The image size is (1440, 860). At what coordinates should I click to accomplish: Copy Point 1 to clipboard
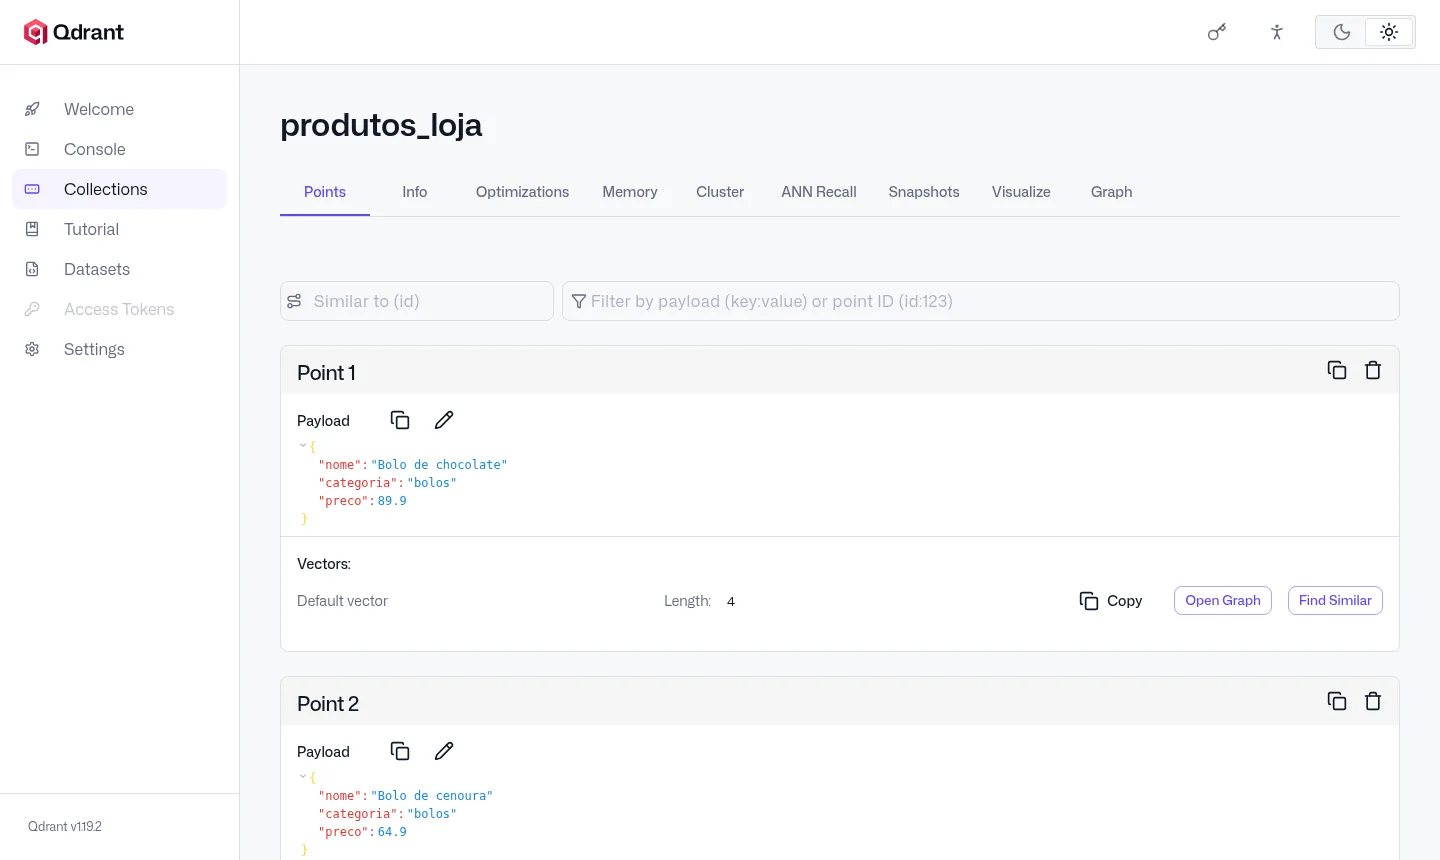tap(1337, 370)
